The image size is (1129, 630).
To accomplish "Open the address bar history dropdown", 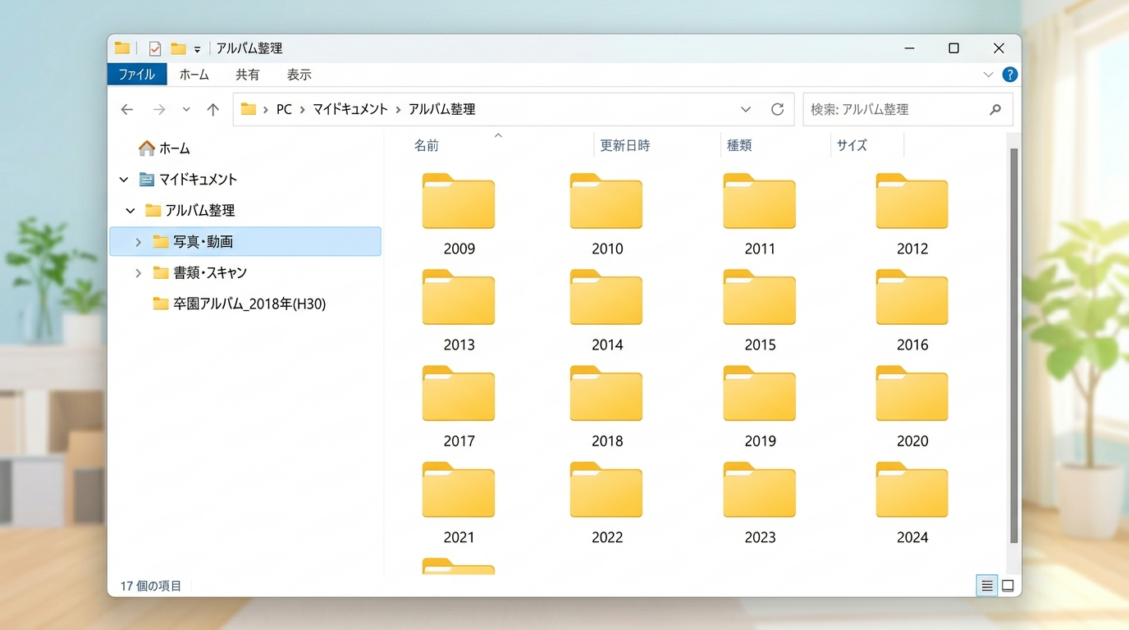I will click(x=746, y=110).
